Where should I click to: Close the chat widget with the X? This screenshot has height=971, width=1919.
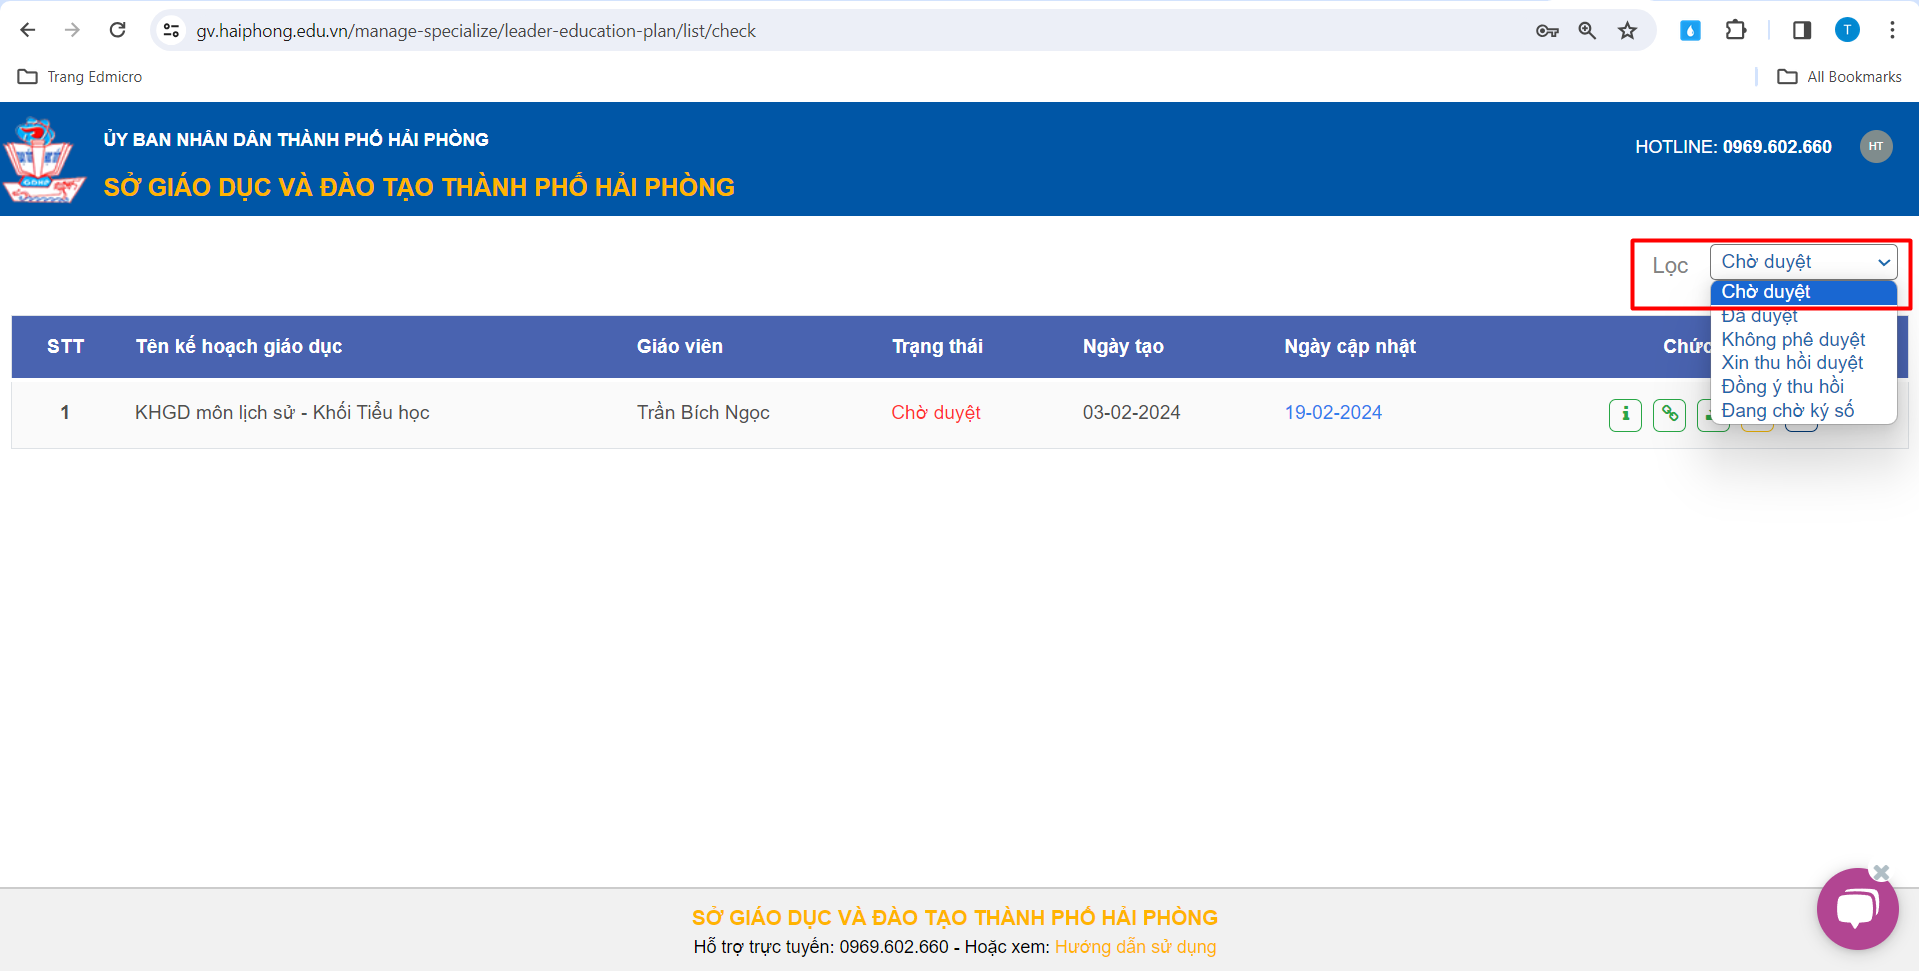(x=1881, y=872)
